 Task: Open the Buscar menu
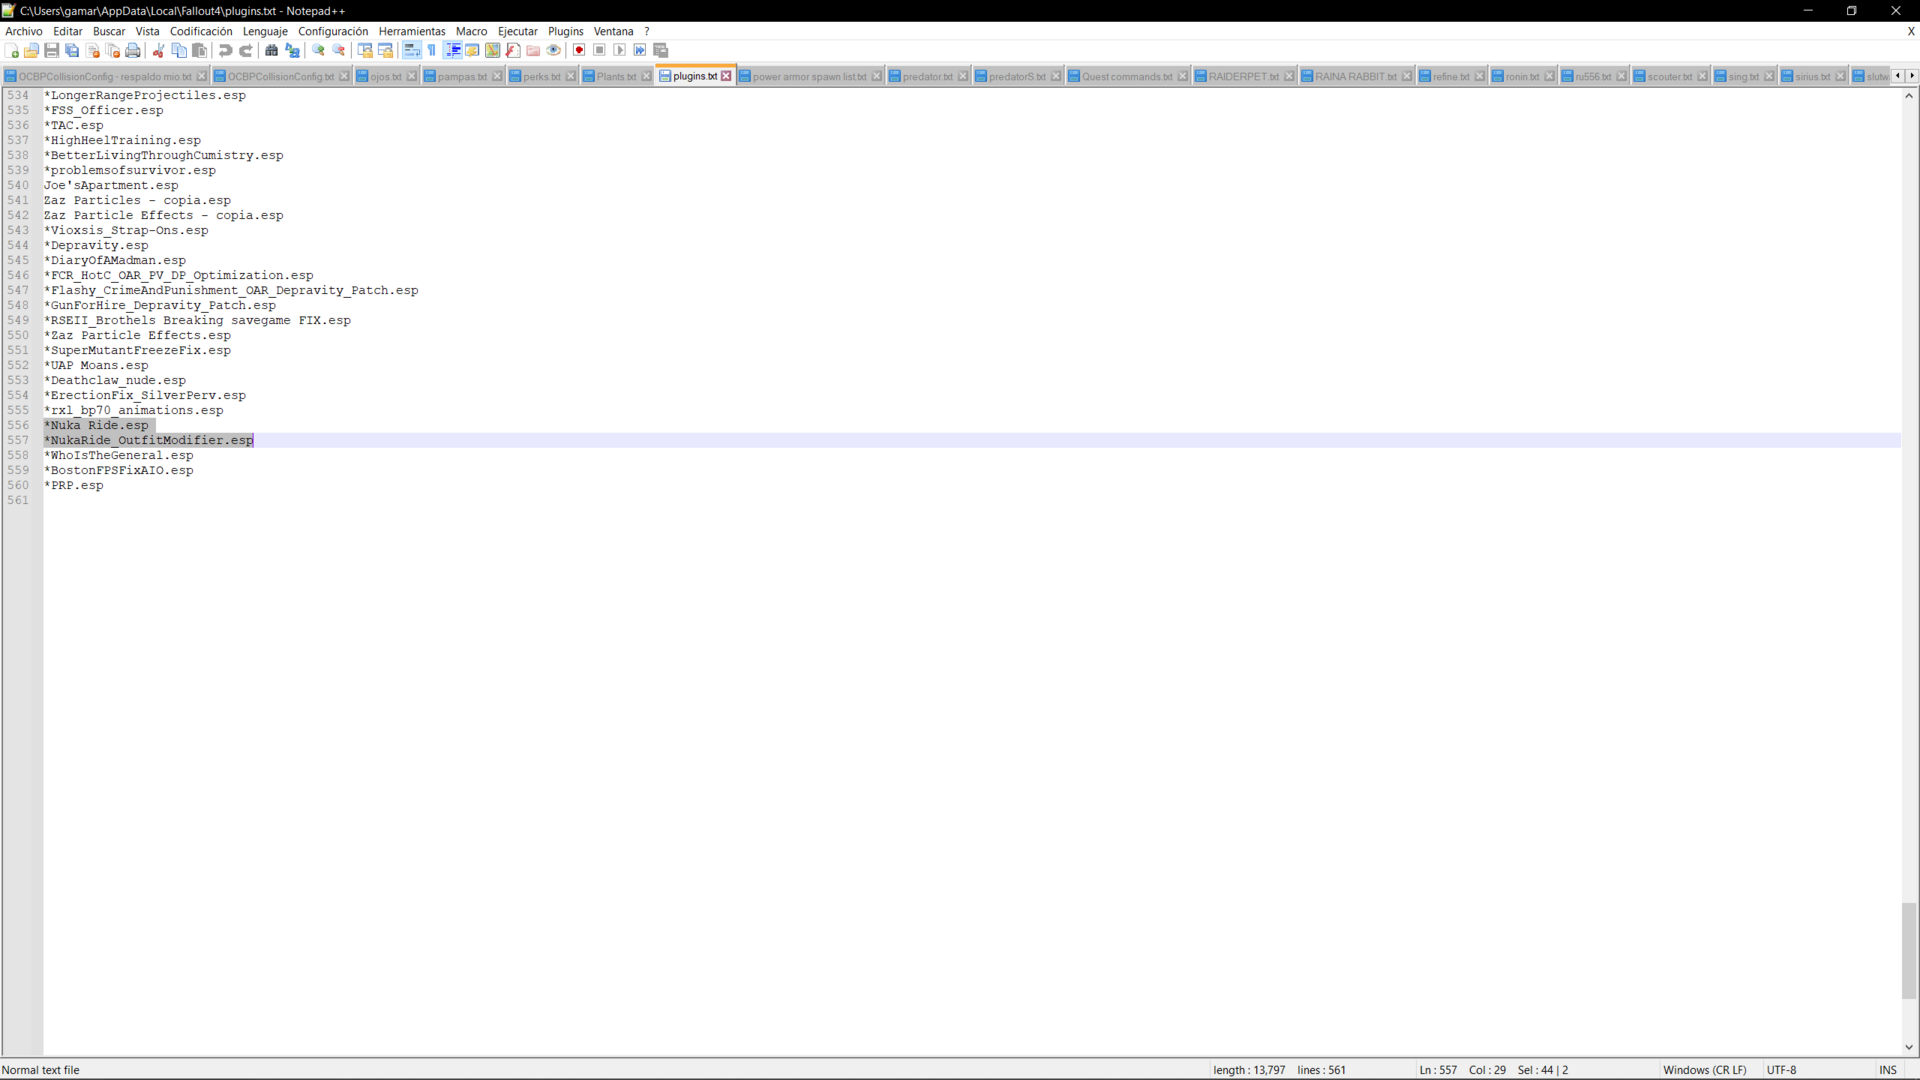point(109,31)
